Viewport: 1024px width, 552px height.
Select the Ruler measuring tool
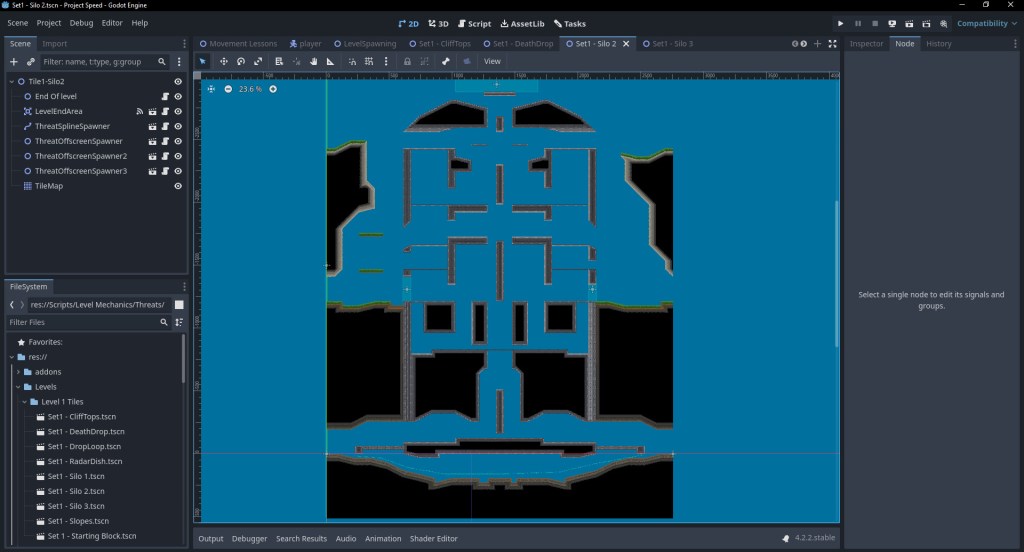coord(330,61)
